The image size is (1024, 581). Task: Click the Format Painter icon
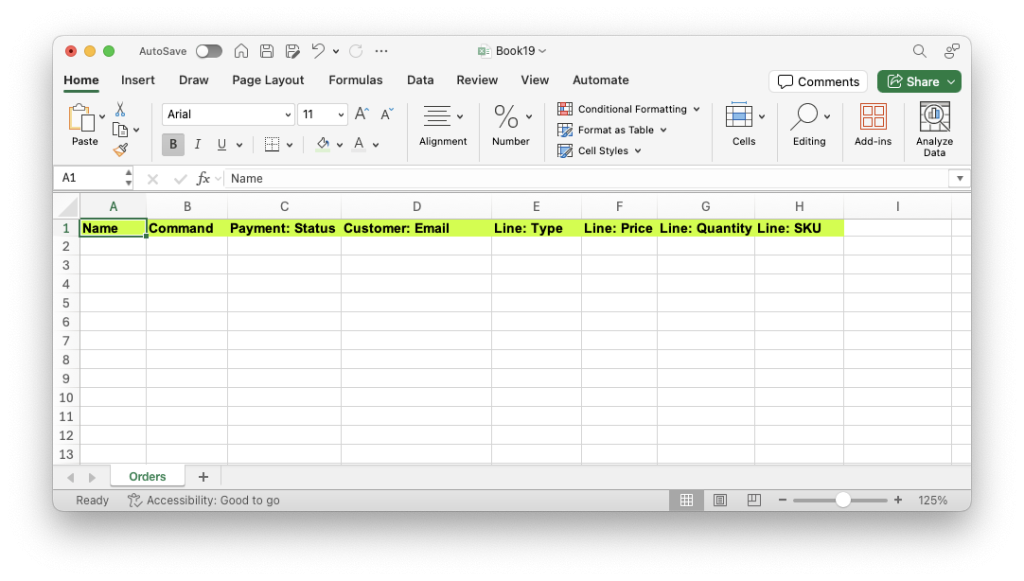coord(118,149)
